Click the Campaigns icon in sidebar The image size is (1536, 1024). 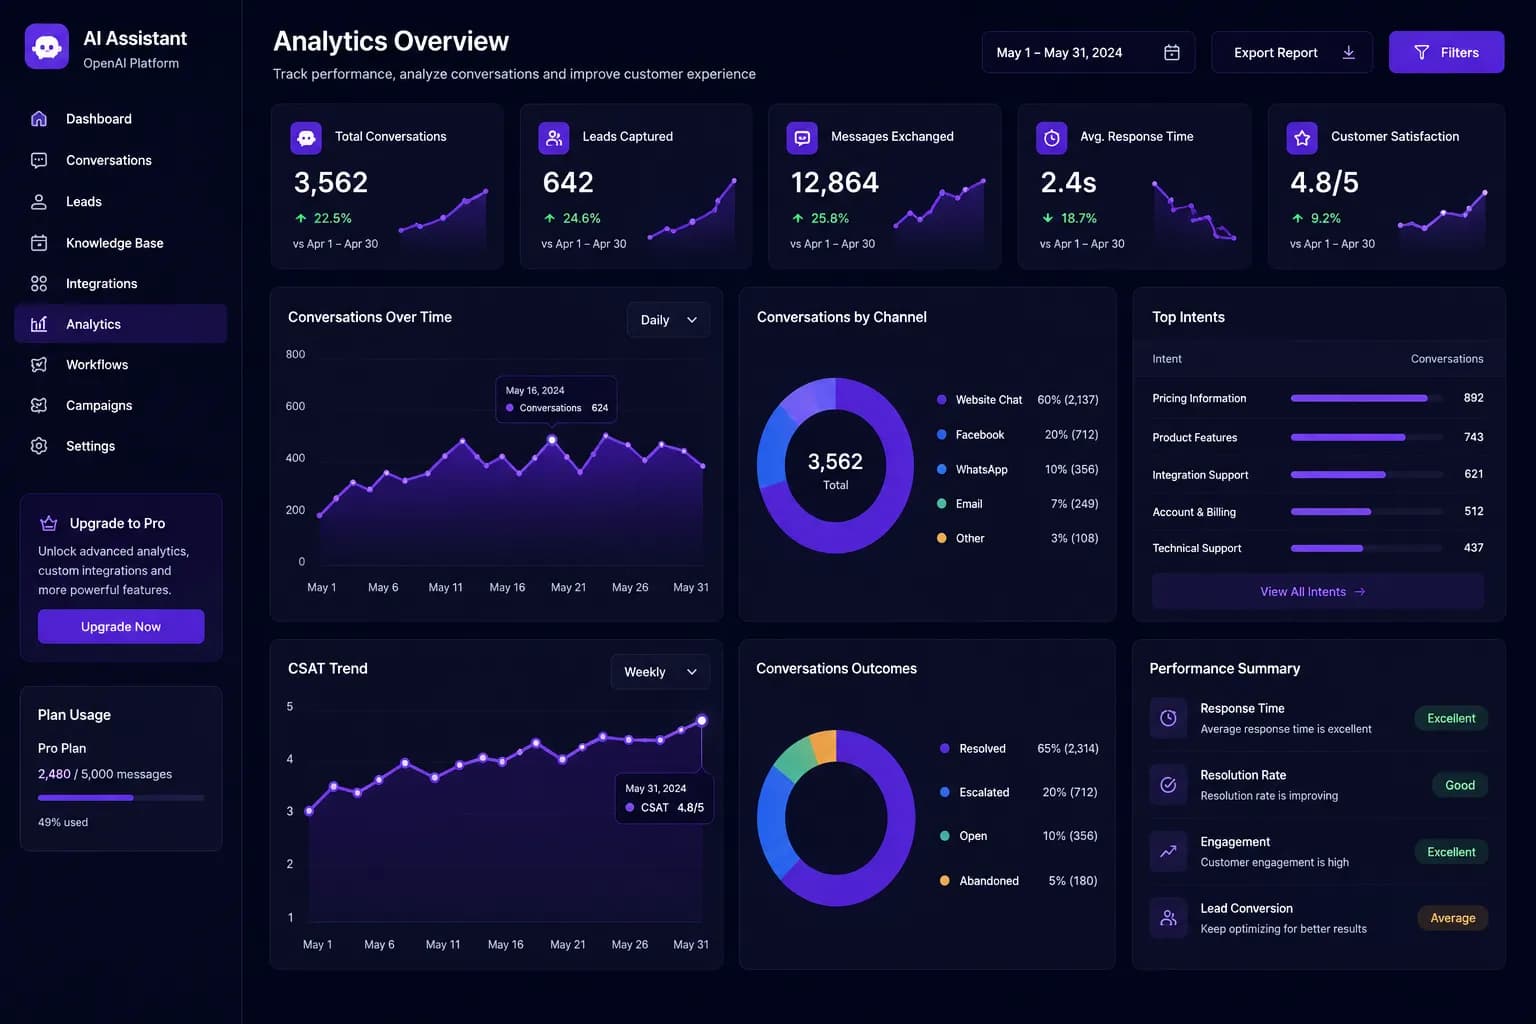[x=39, y=405]
